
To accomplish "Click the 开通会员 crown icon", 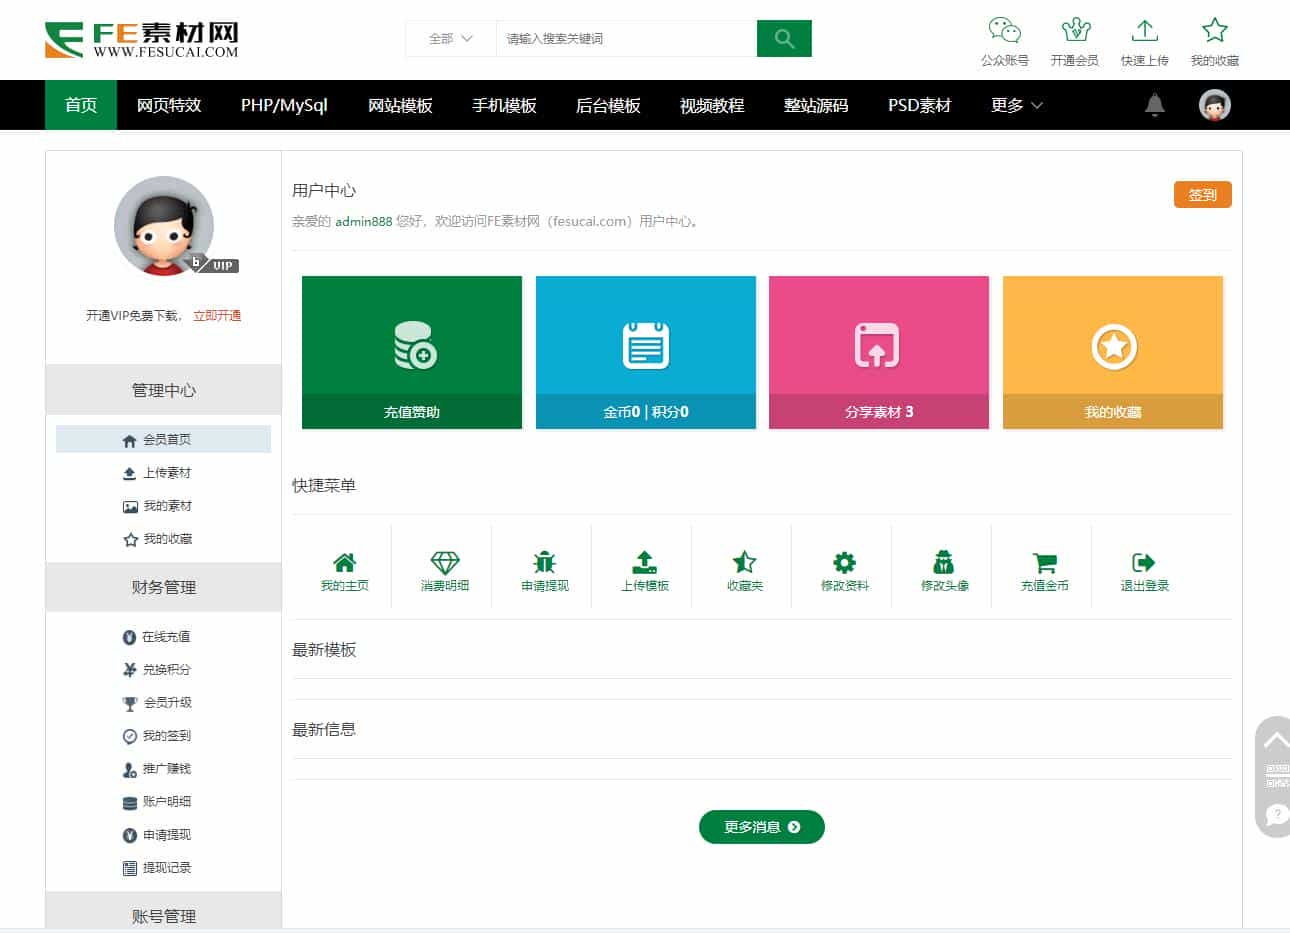I will coord(1075,31).
